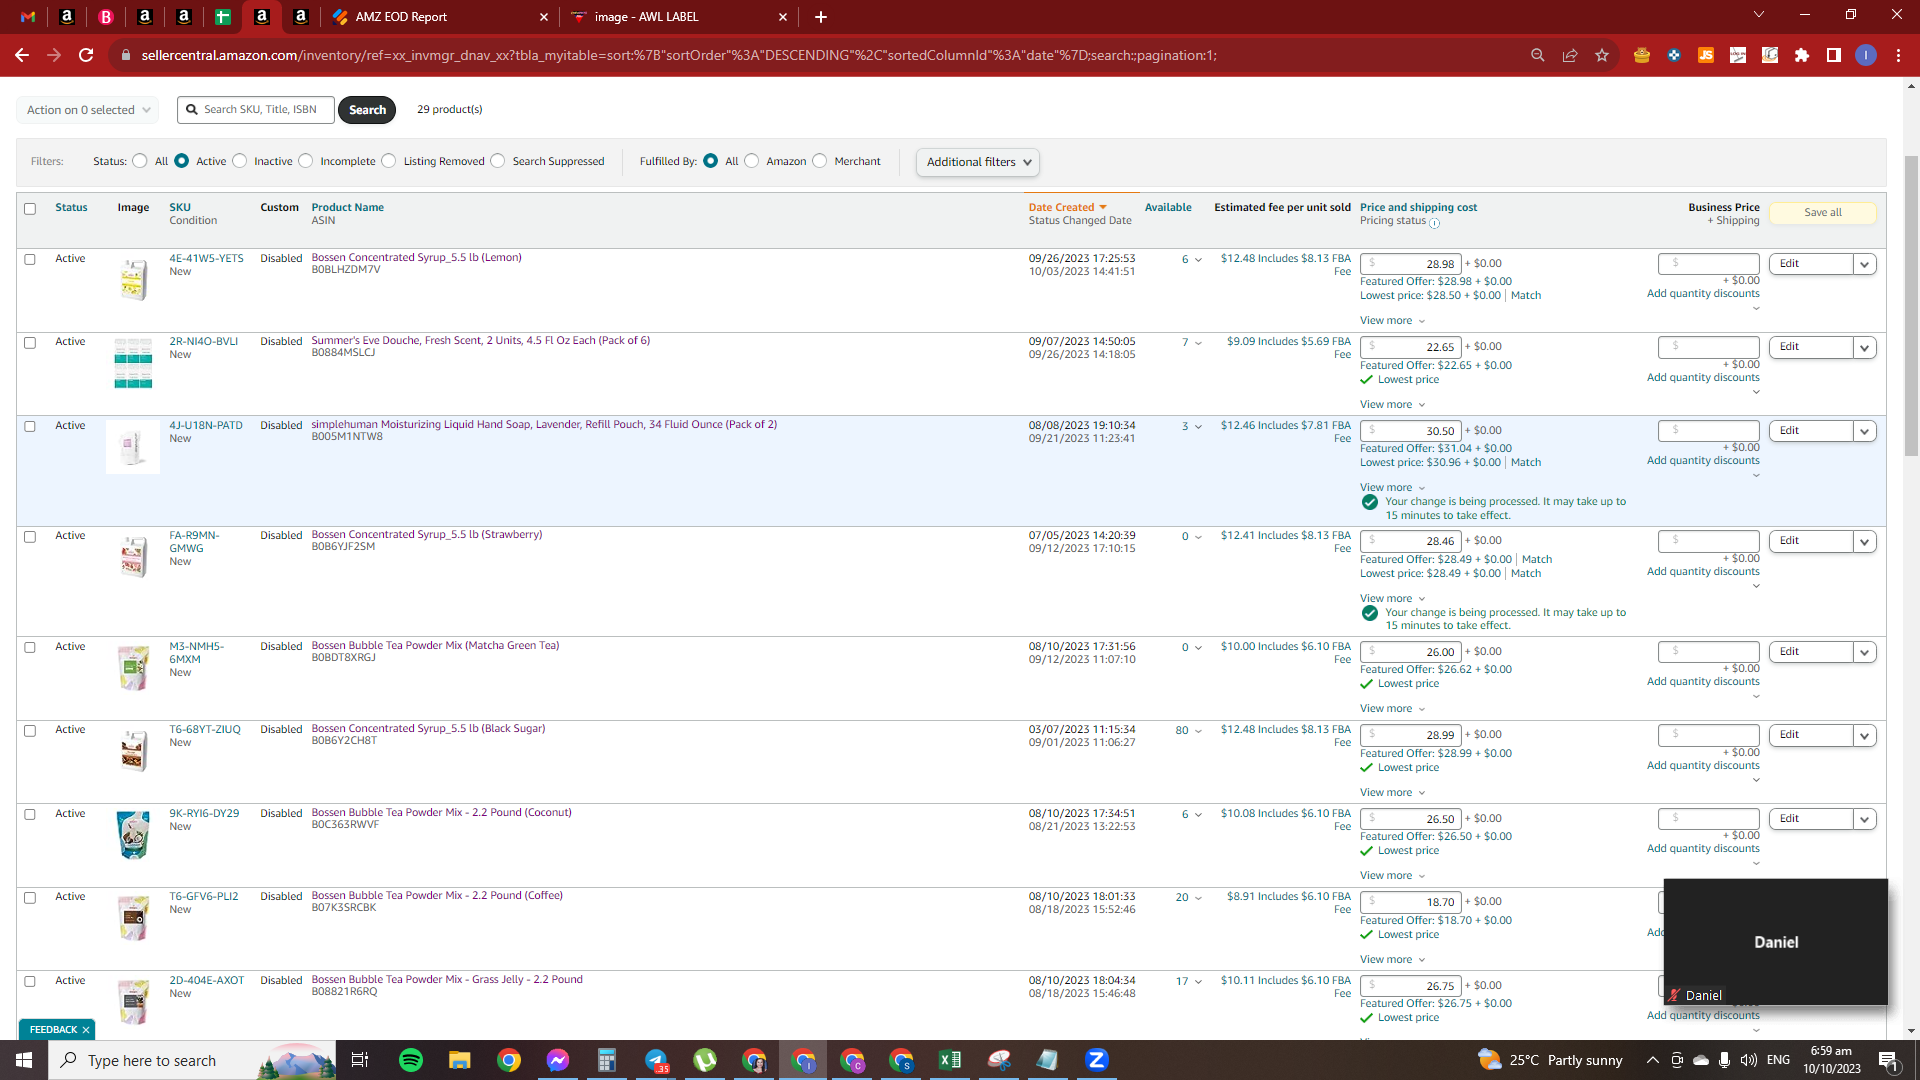Screen dimensions: 1920x1080
Task: Expand quantity discounts chevron for Coconut row
Action: 1756,863
